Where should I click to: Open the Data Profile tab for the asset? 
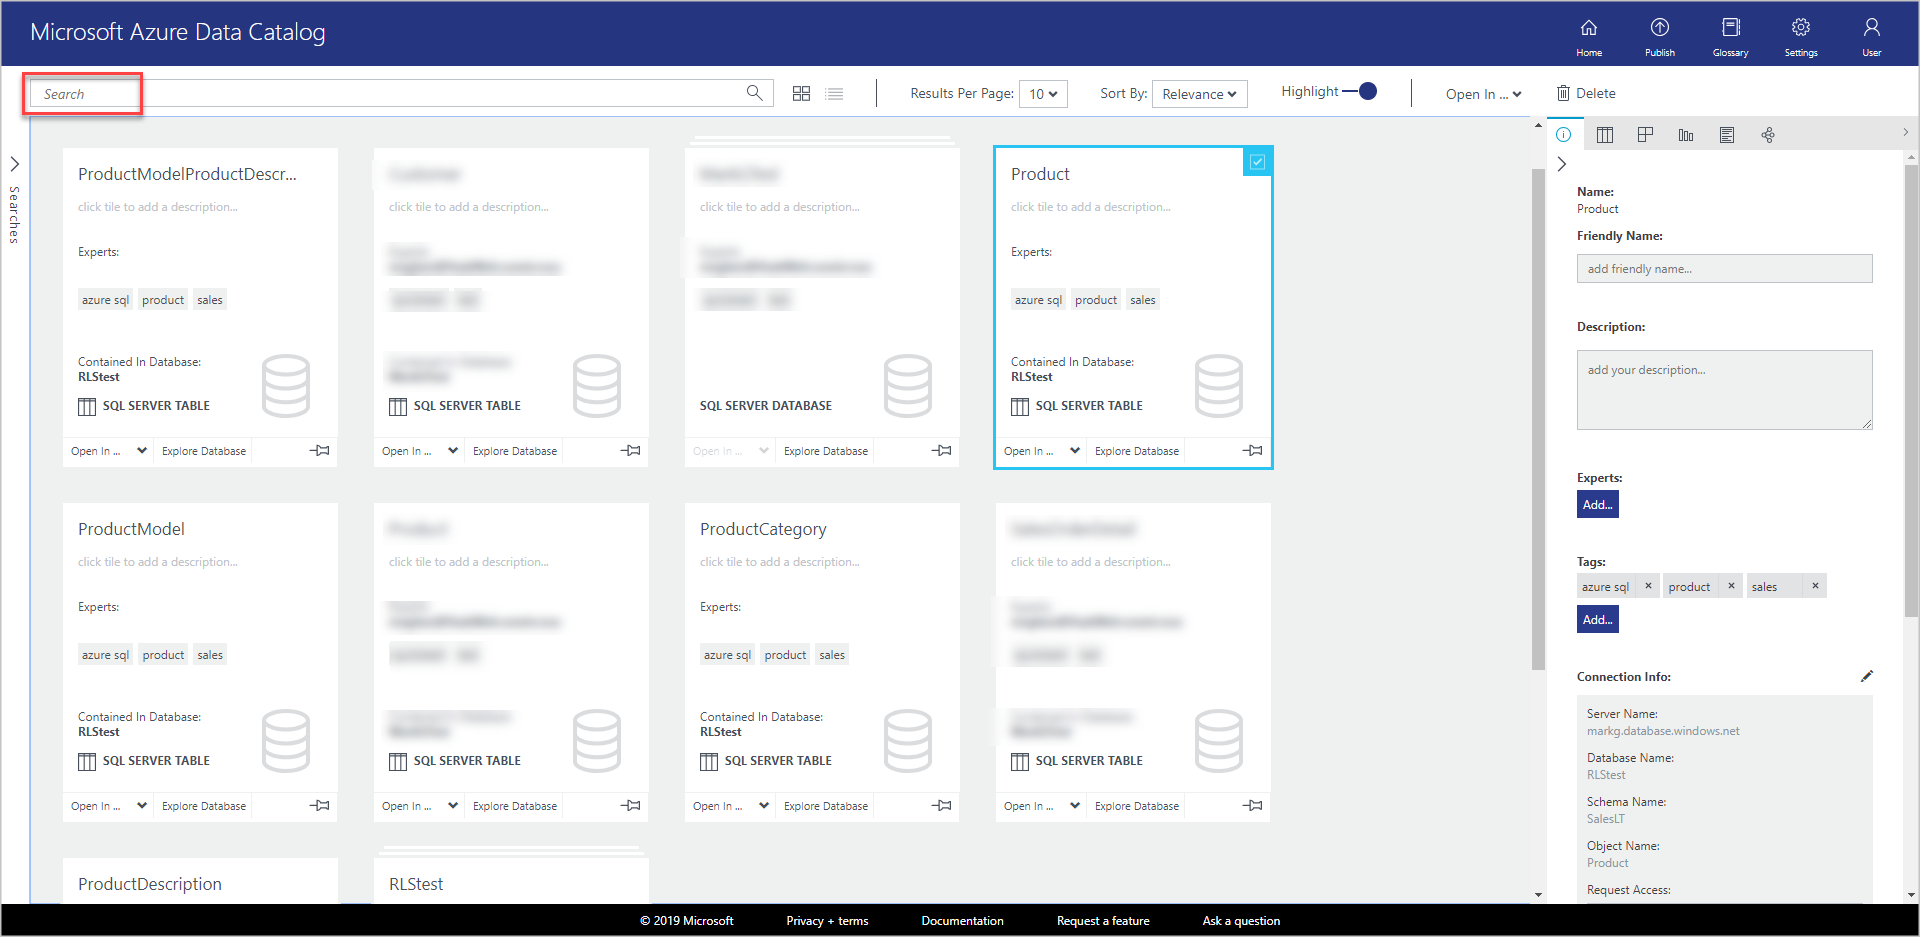tap(1685, 134)
